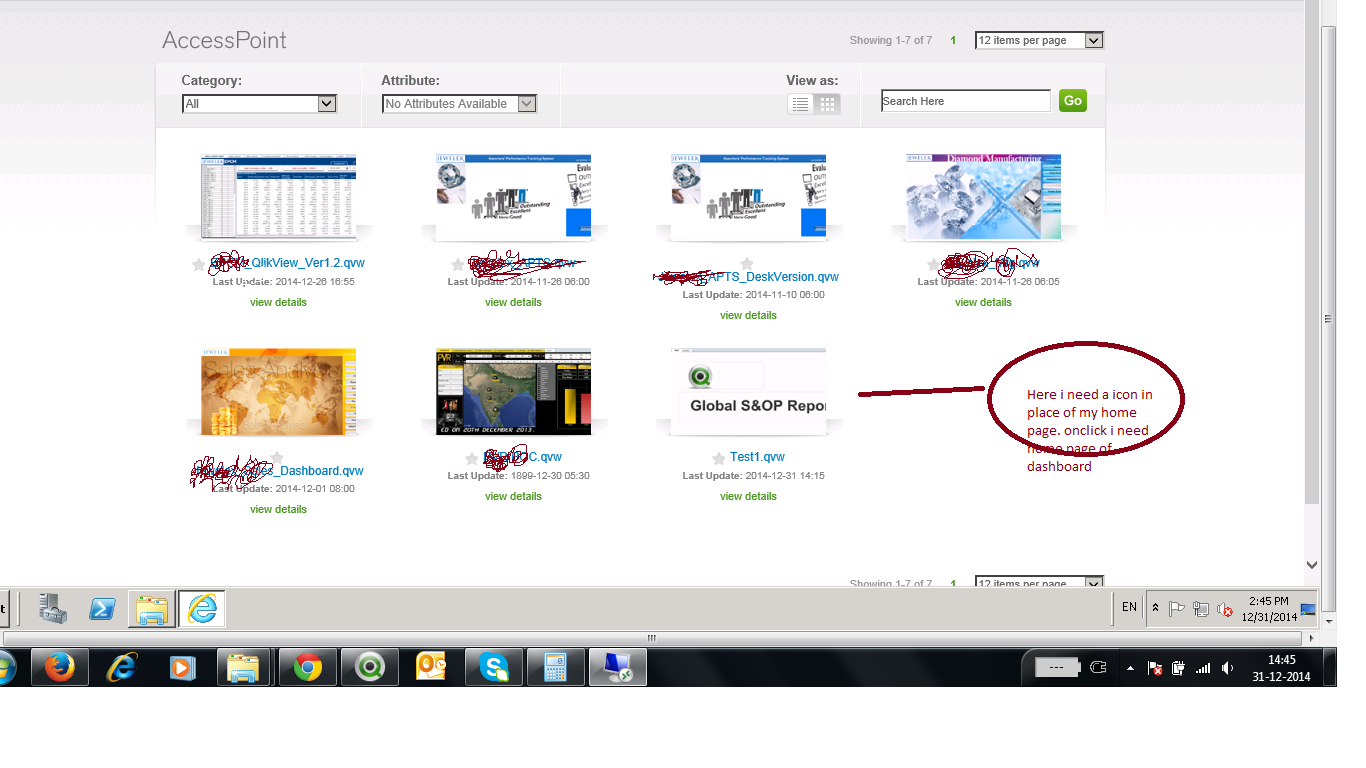This screenshot has height=768, width=1366.
Task: Expand hidden icons arrow in the local tray
Action: point(1131,668)
